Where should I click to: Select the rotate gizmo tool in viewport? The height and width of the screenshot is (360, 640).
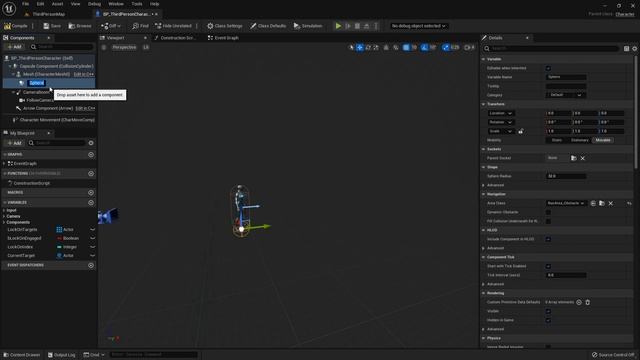point(368,47)
